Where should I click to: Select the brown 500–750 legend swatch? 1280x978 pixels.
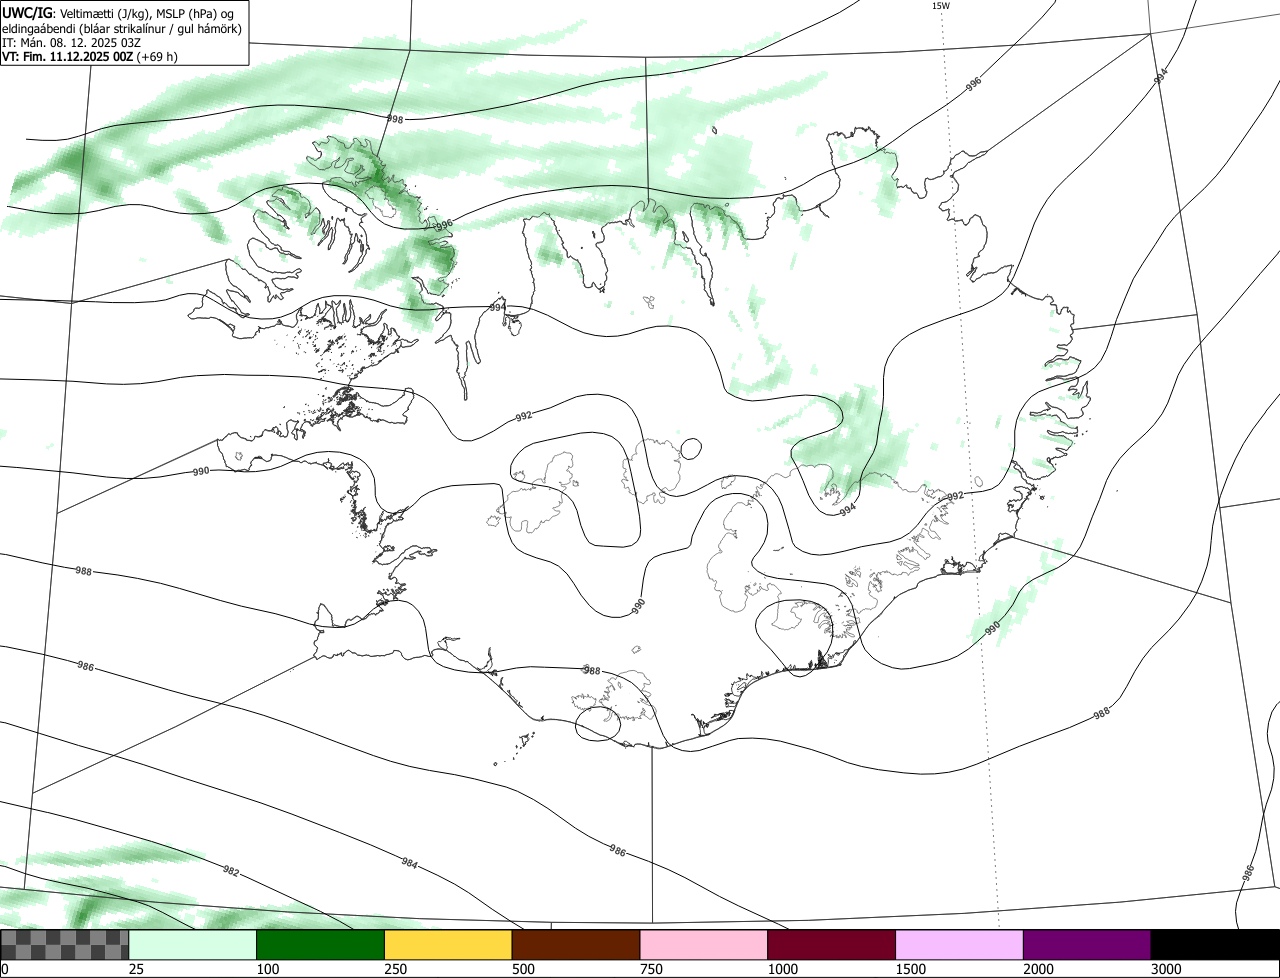[576, 945]
